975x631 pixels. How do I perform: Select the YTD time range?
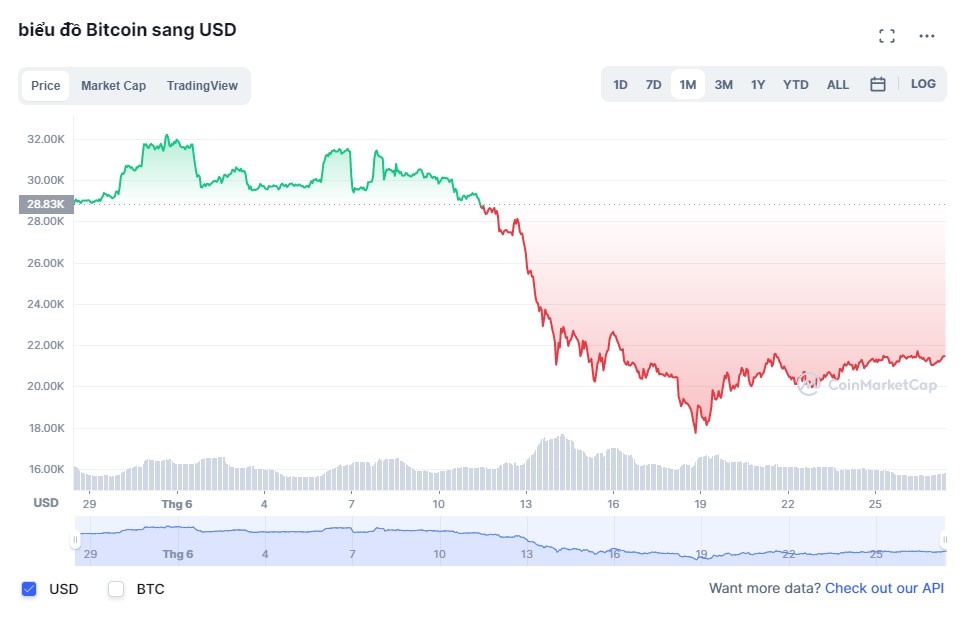pyautogui.click(x=796, y=85)
